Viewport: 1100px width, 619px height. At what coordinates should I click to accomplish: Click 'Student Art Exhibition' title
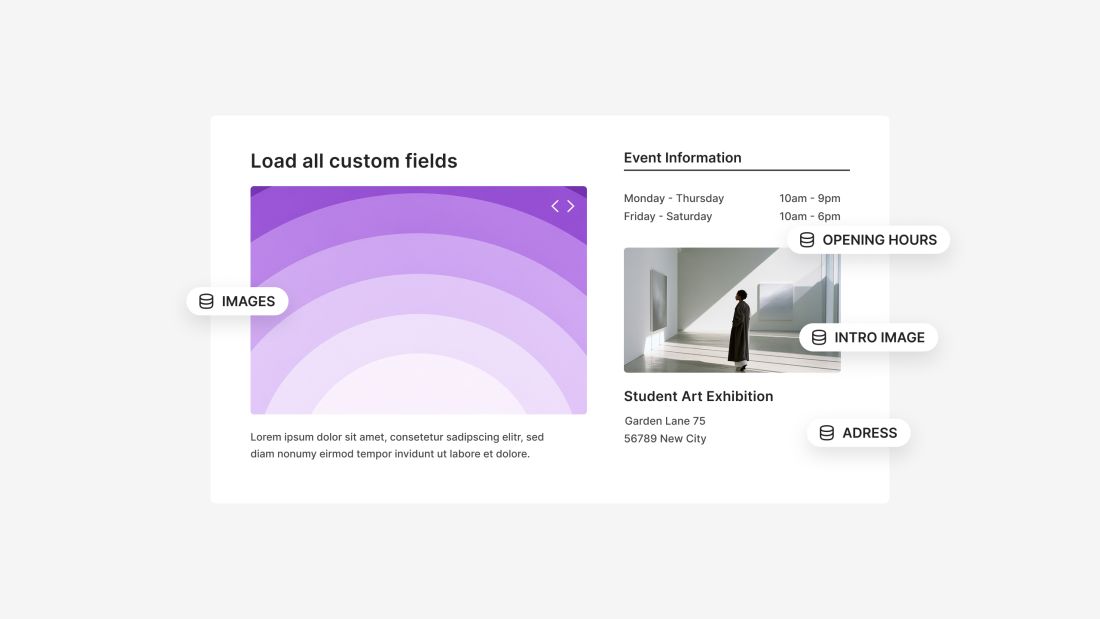(x=699, y=397)
